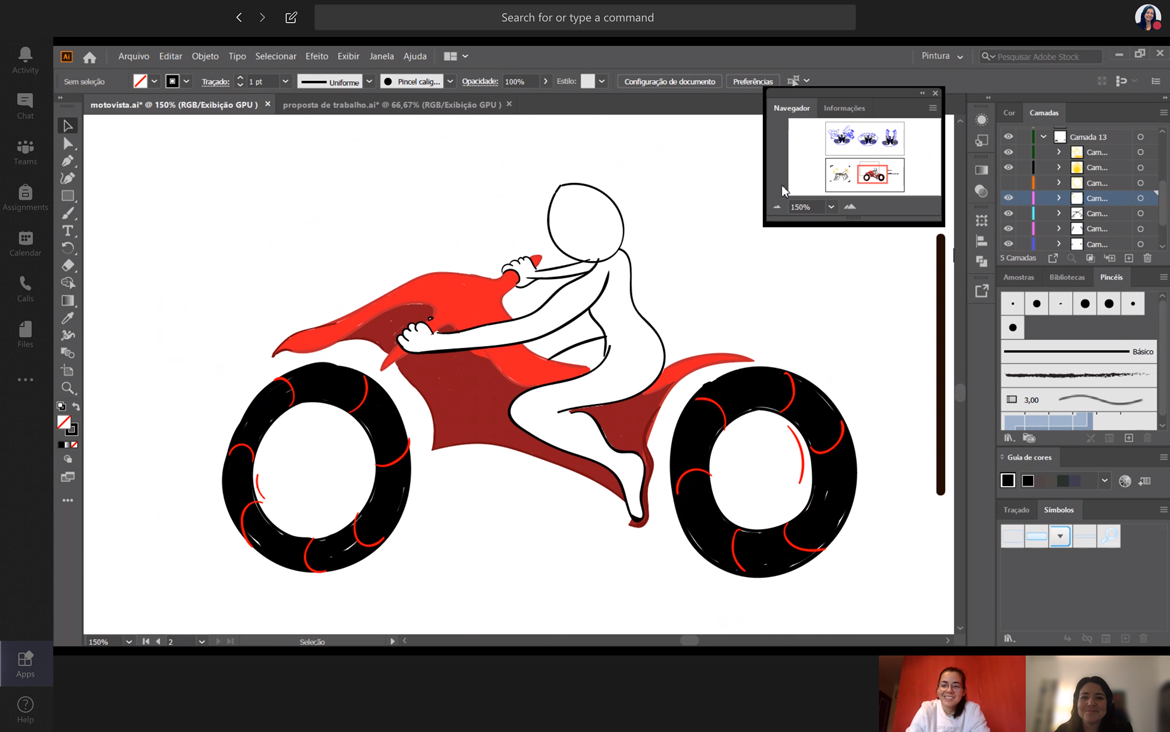Click the Configuração de documento button
Viewport: 1170px width, 732px height.
[x=669, y=82]
